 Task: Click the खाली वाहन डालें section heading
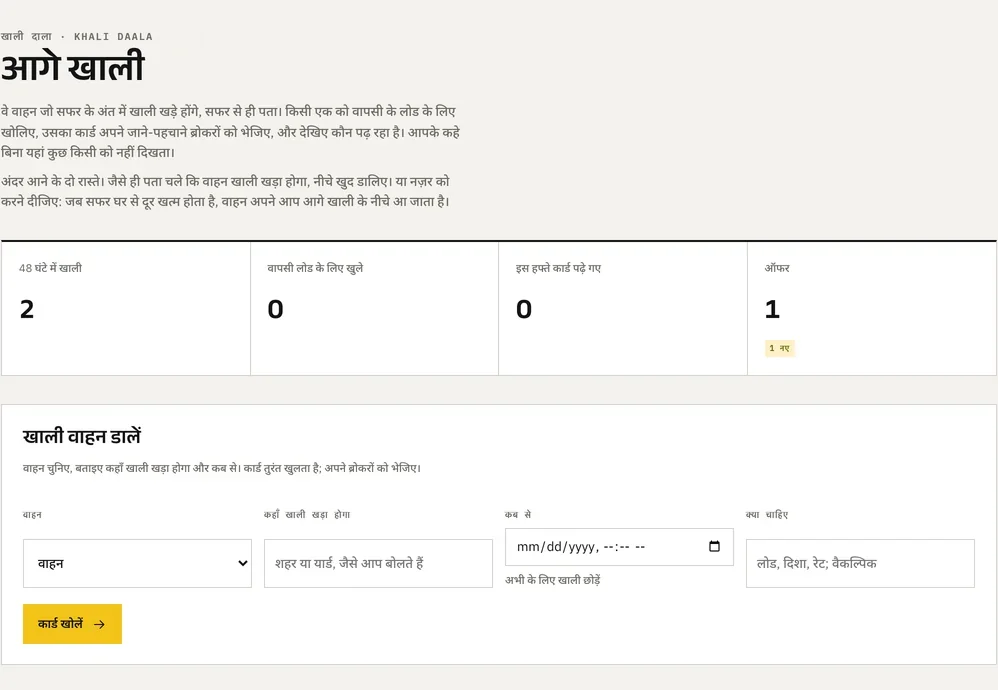[x=81, y=437]
